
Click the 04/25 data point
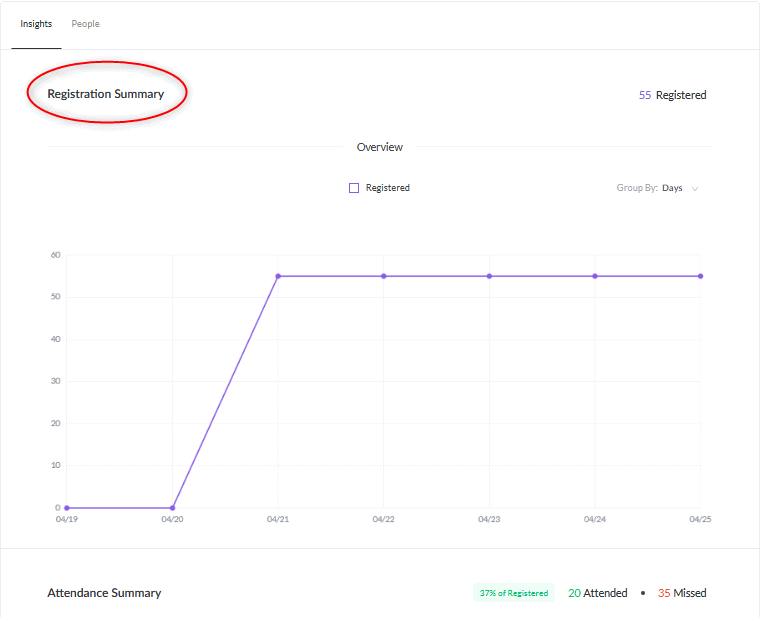click(700, 276)
